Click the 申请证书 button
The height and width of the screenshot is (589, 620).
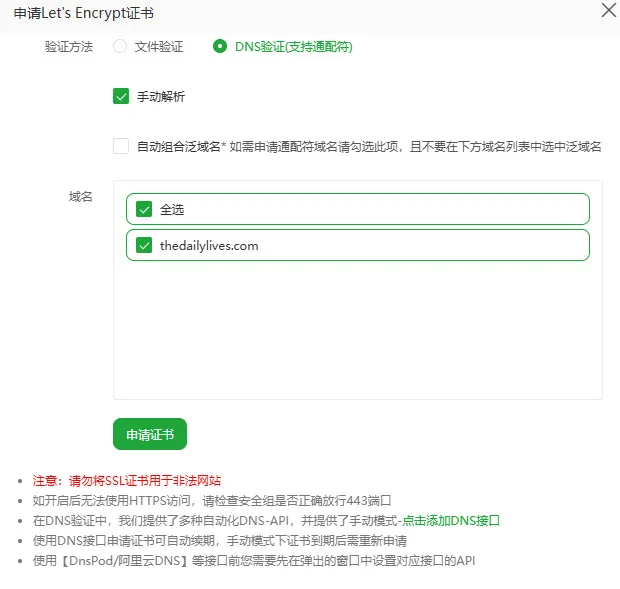pyautogui.click(x=150, y=434)
